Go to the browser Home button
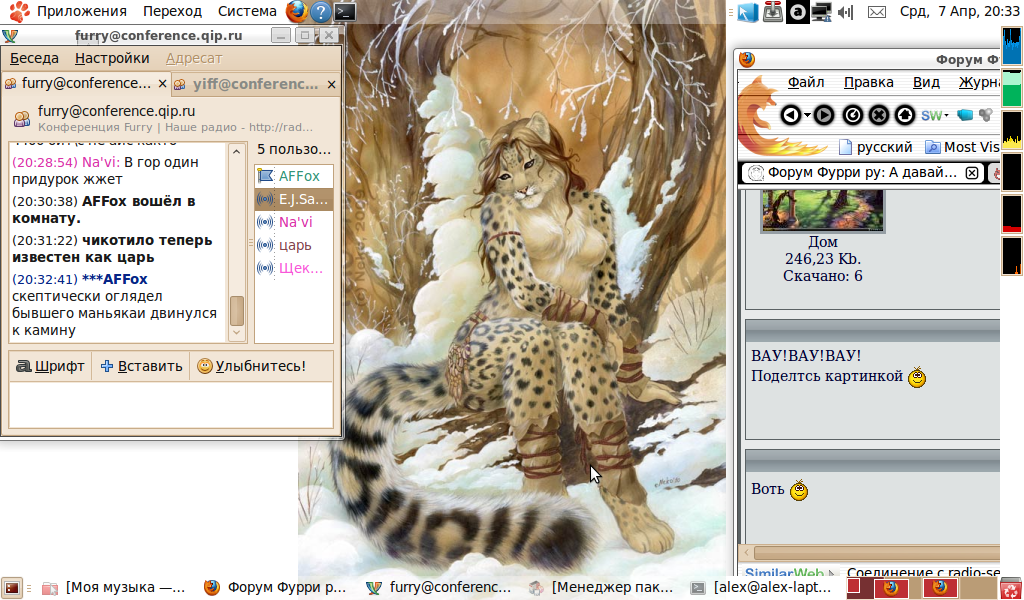 [905, 115]
